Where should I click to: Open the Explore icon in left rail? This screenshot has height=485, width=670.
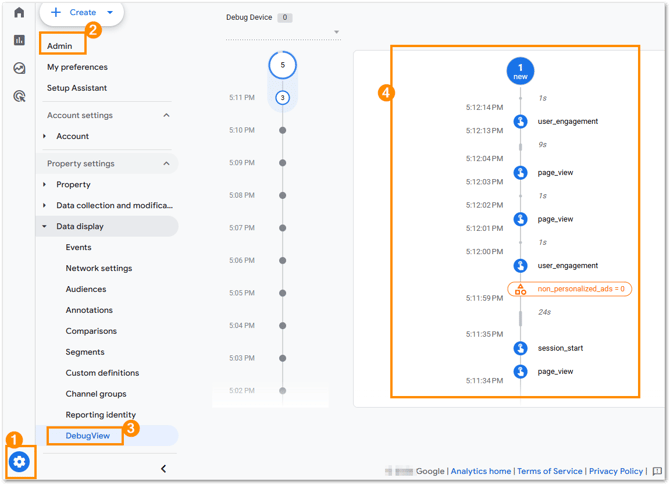pyautogui.click(x=19, y=68)
